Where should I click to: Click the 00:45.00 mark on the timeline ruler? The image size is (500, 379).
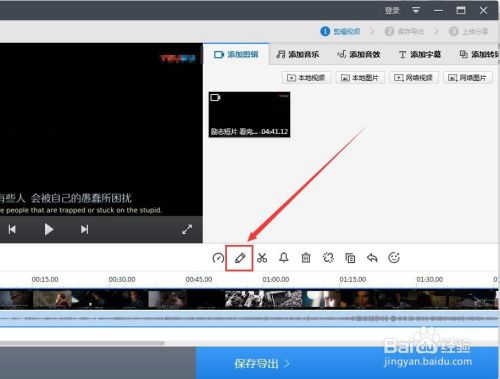[x=199, y=279]
